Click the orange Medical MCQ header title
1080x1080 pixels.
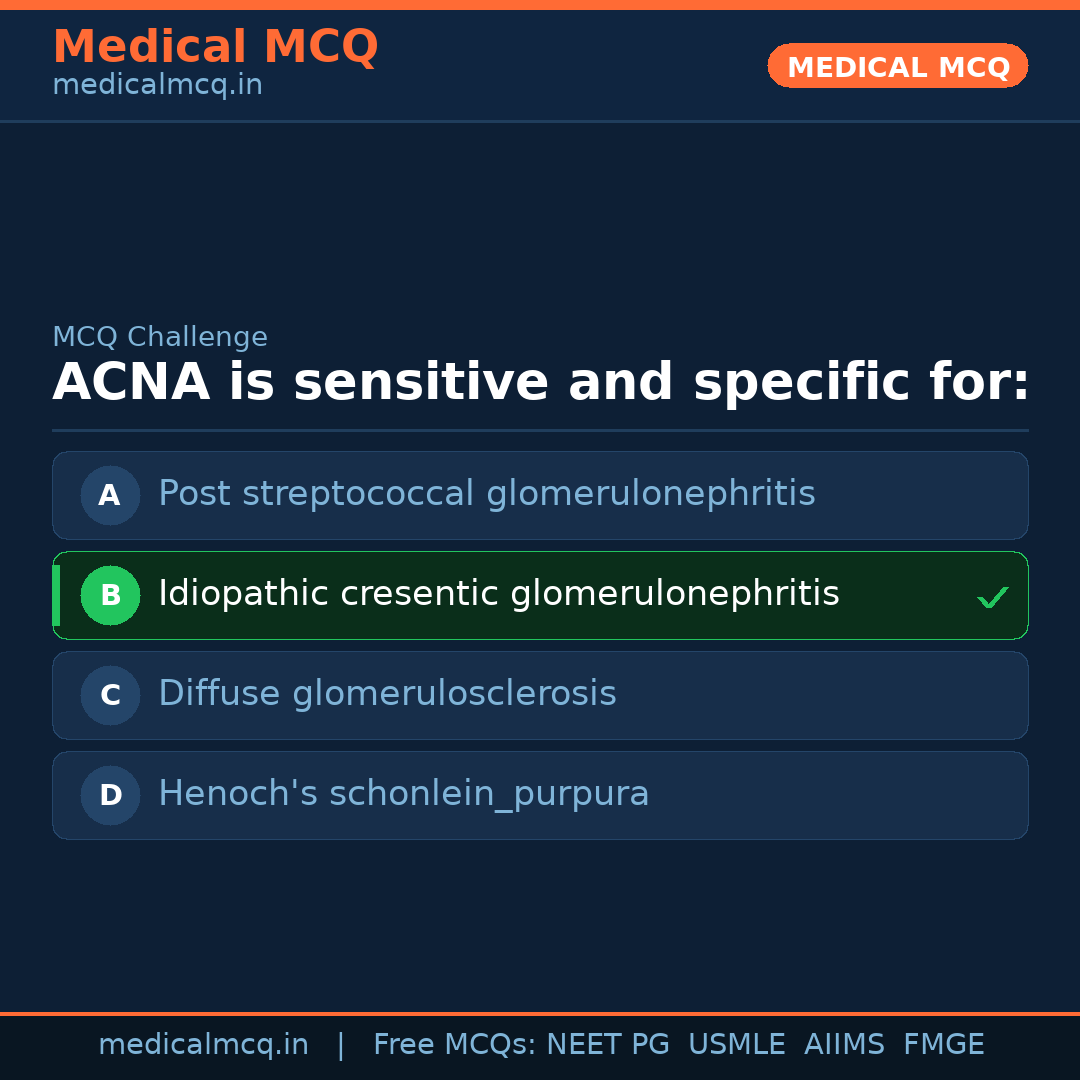(x=215, y=47)
